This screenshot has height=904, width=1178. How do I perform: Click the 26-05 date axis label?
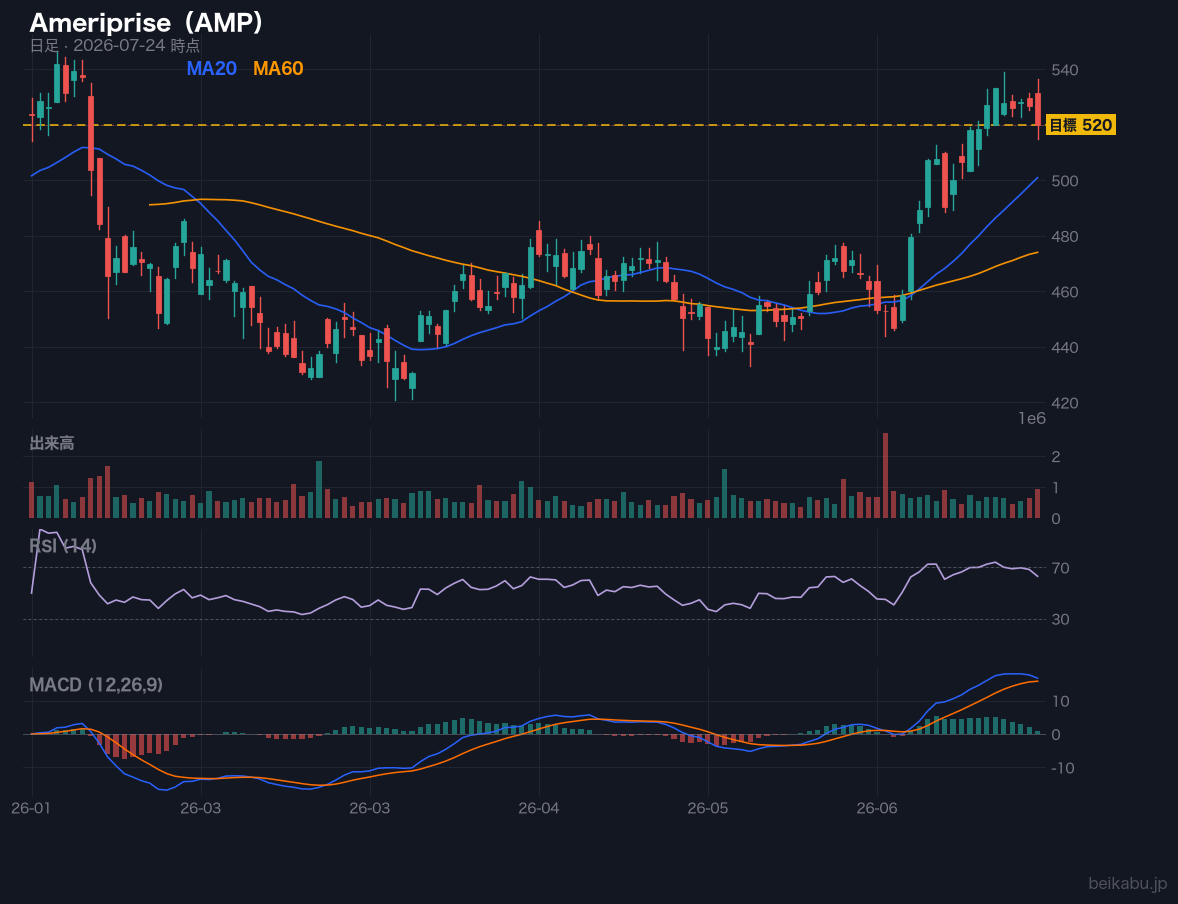pos(708,809)
